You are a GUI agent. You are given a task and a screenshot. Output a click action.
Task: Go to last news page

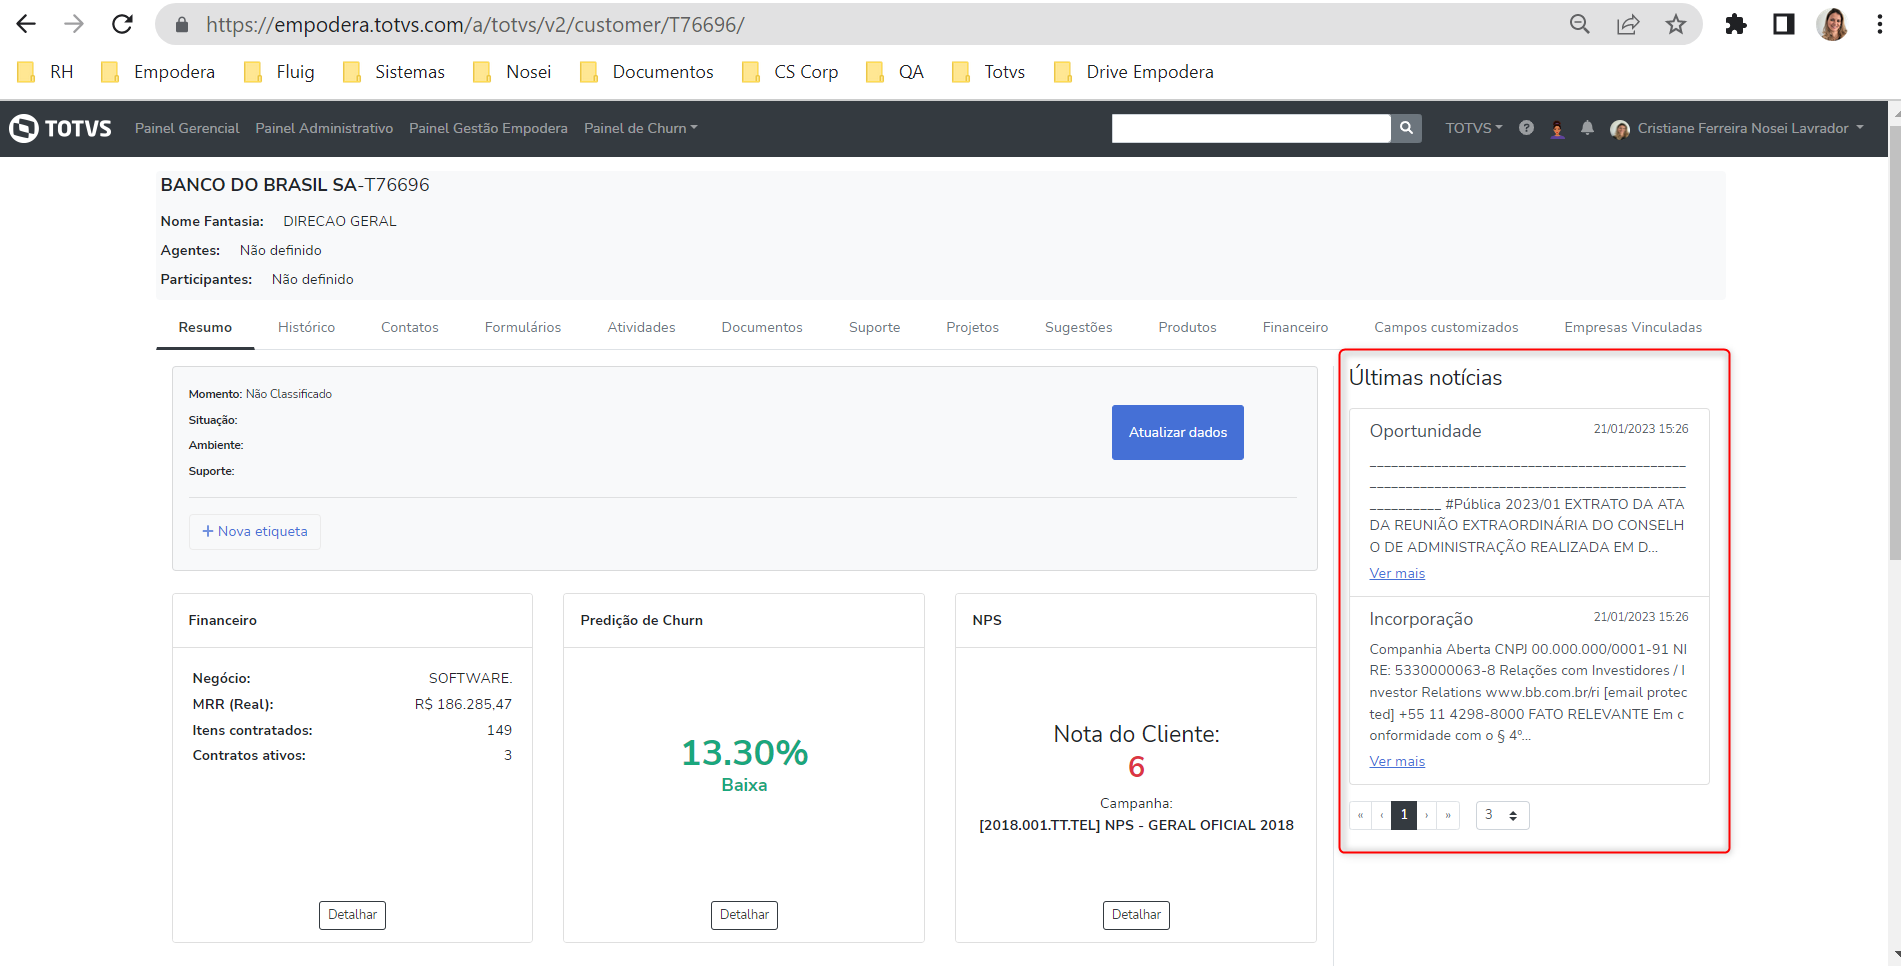(1448, 815)
